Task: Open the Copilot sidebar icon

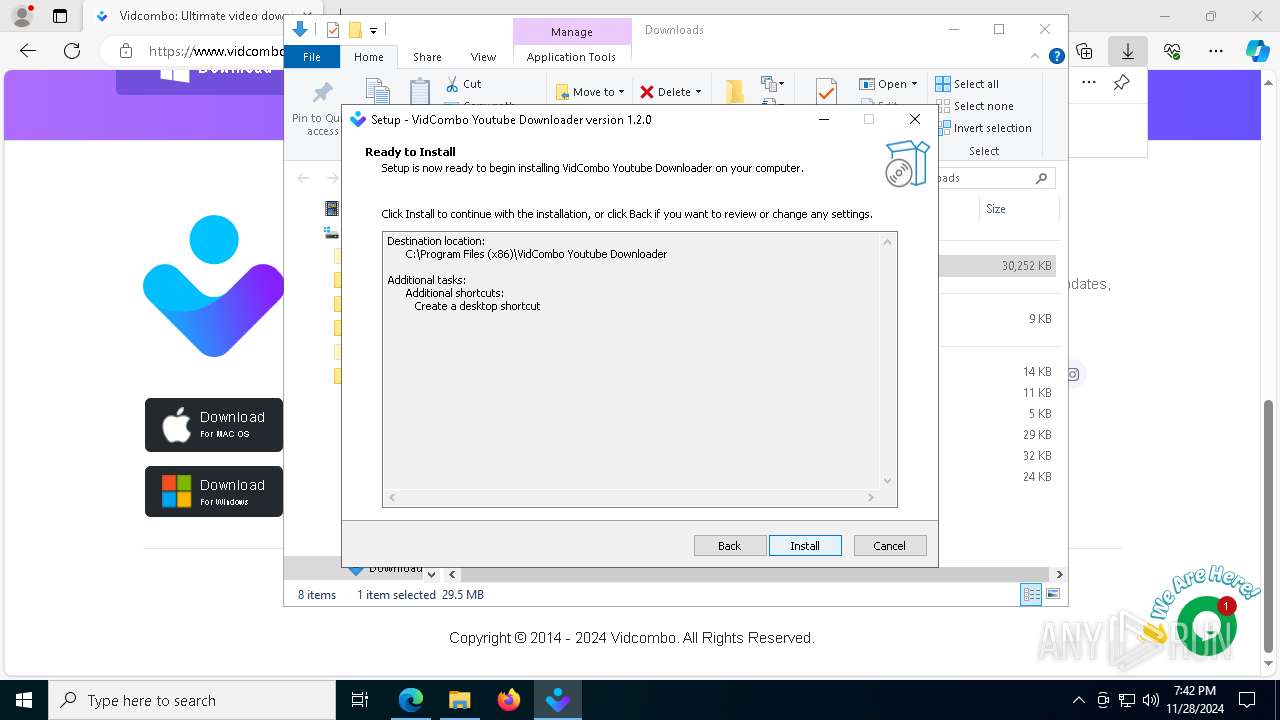Action: [x=1258, y=51]
